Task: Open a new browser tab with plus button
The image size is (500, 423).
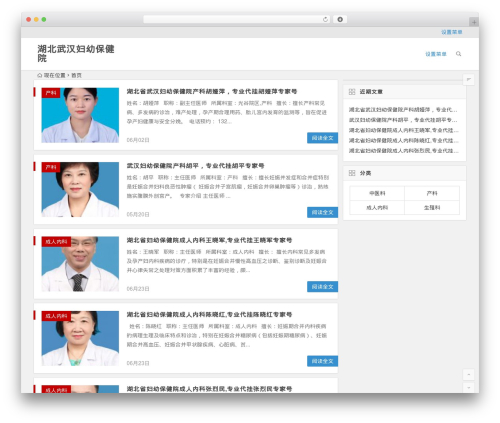Action: click(x=474, y=22)
